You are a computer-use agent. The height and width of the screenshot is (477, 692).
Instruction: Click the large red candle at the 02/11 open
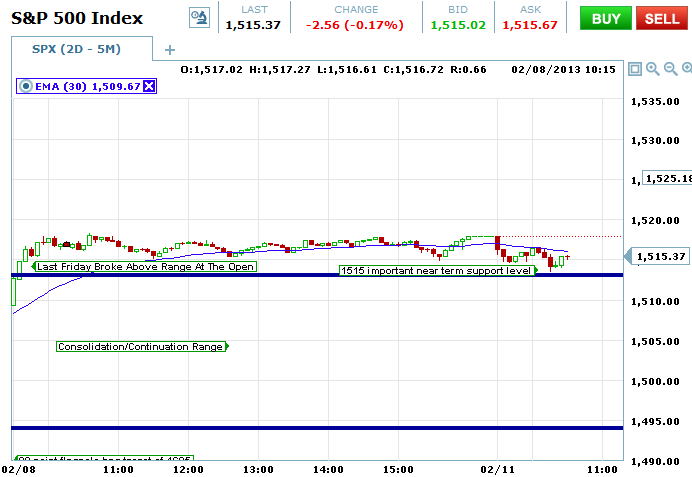[x=498, y=244]
